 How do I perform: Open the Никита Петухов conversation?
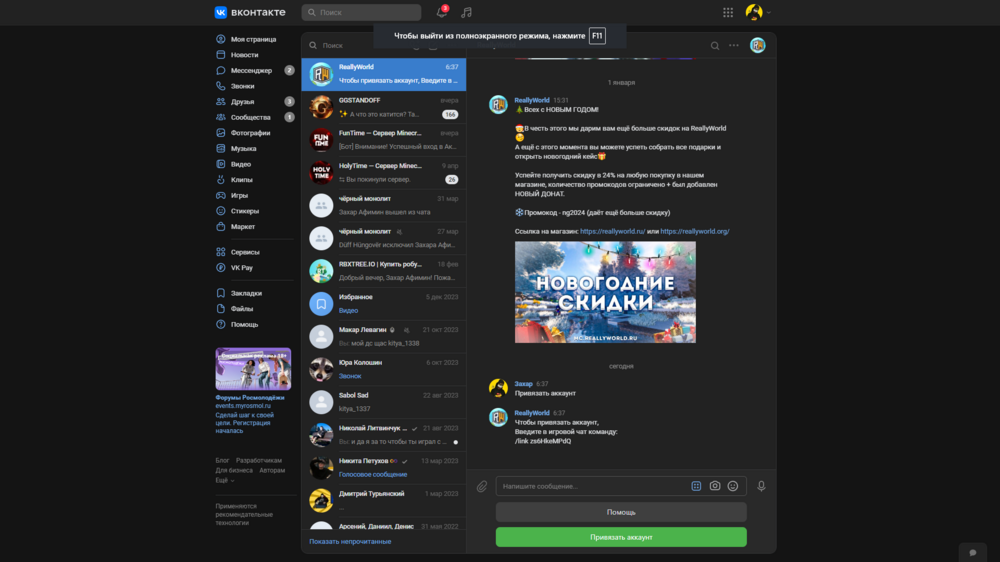pyautogui.click(x=384, y=468)
